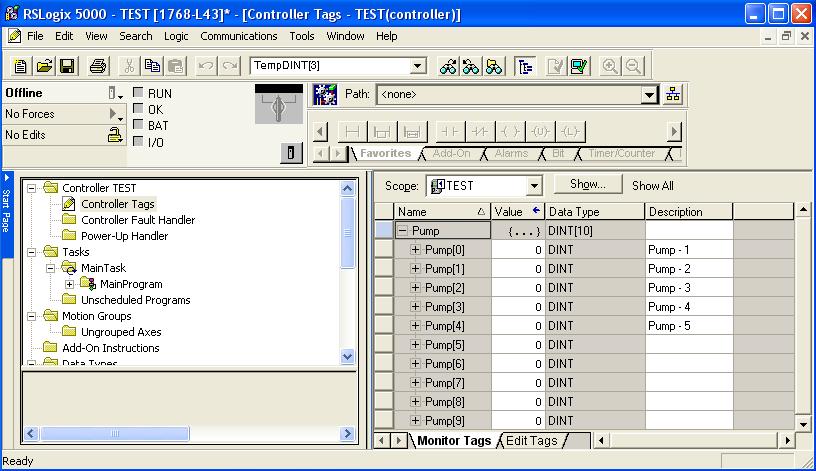Click the RUN status indicator box

138,92
